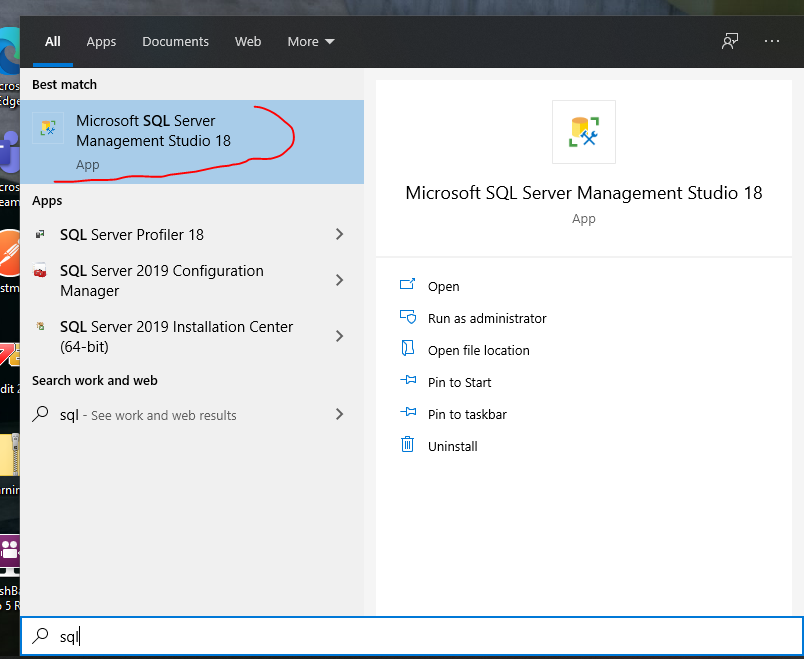The height and width of the screenshot is (659, 804).
Task: Click the feedback icon in search header
Action: pos(730,41)
